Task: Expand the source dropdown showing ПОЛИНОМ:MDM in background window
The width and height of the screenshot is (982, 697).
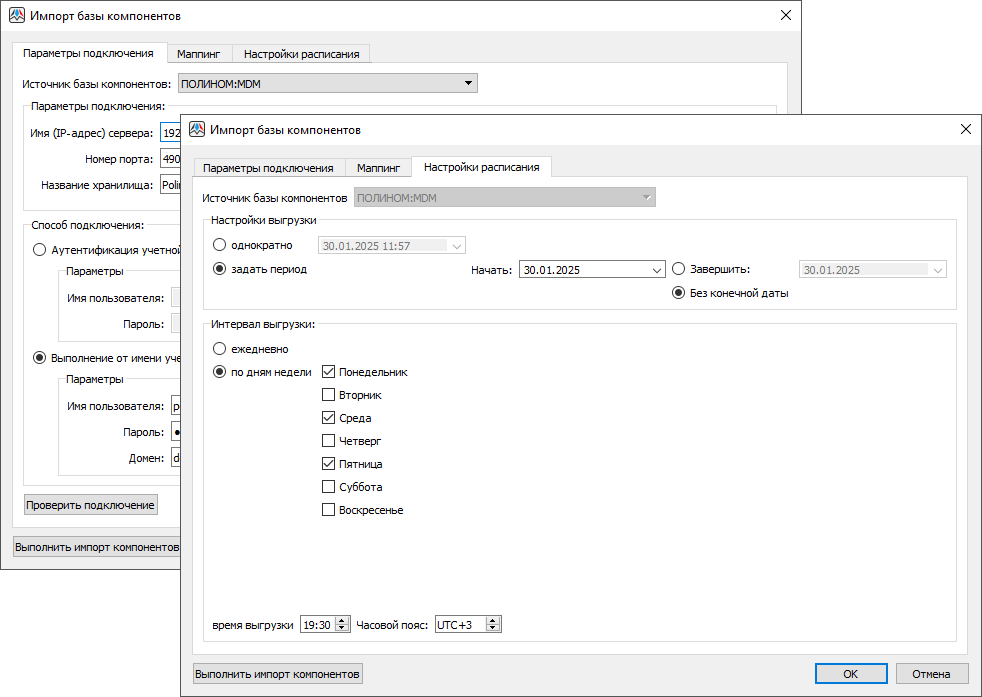Action: coord(468,84)
